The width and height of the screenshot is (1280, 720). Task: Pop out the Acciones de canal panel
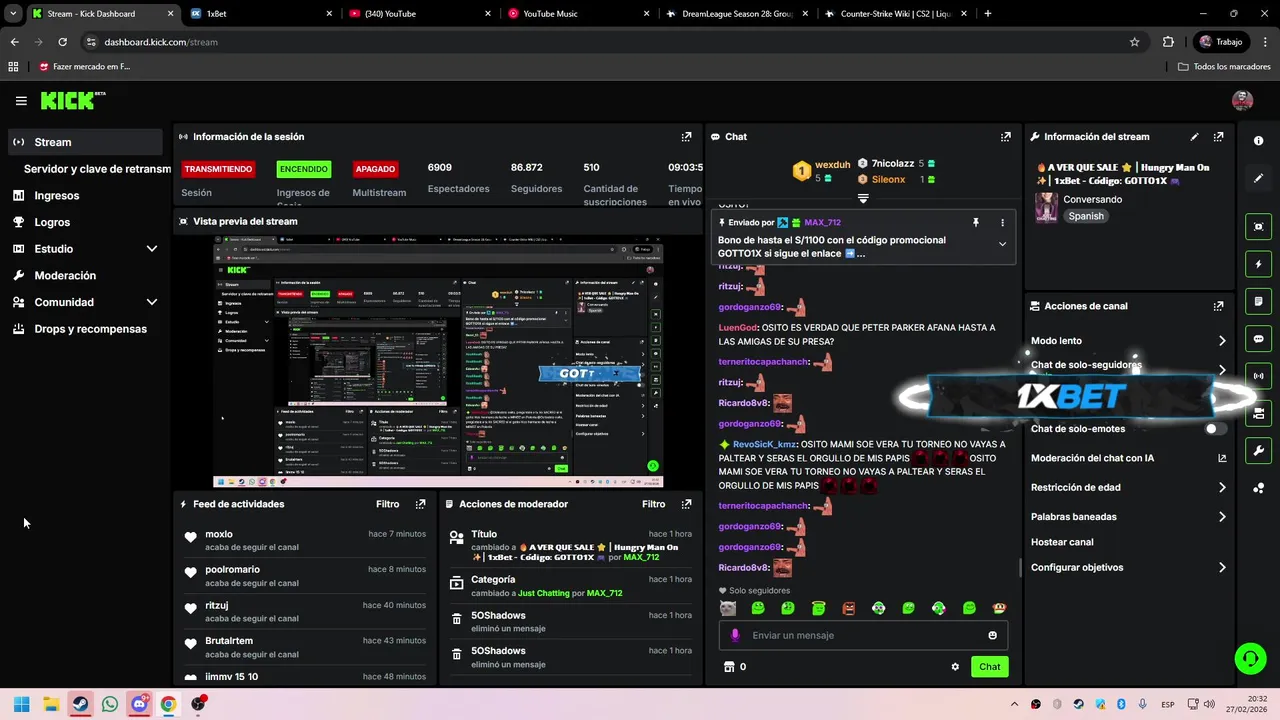1218,306
